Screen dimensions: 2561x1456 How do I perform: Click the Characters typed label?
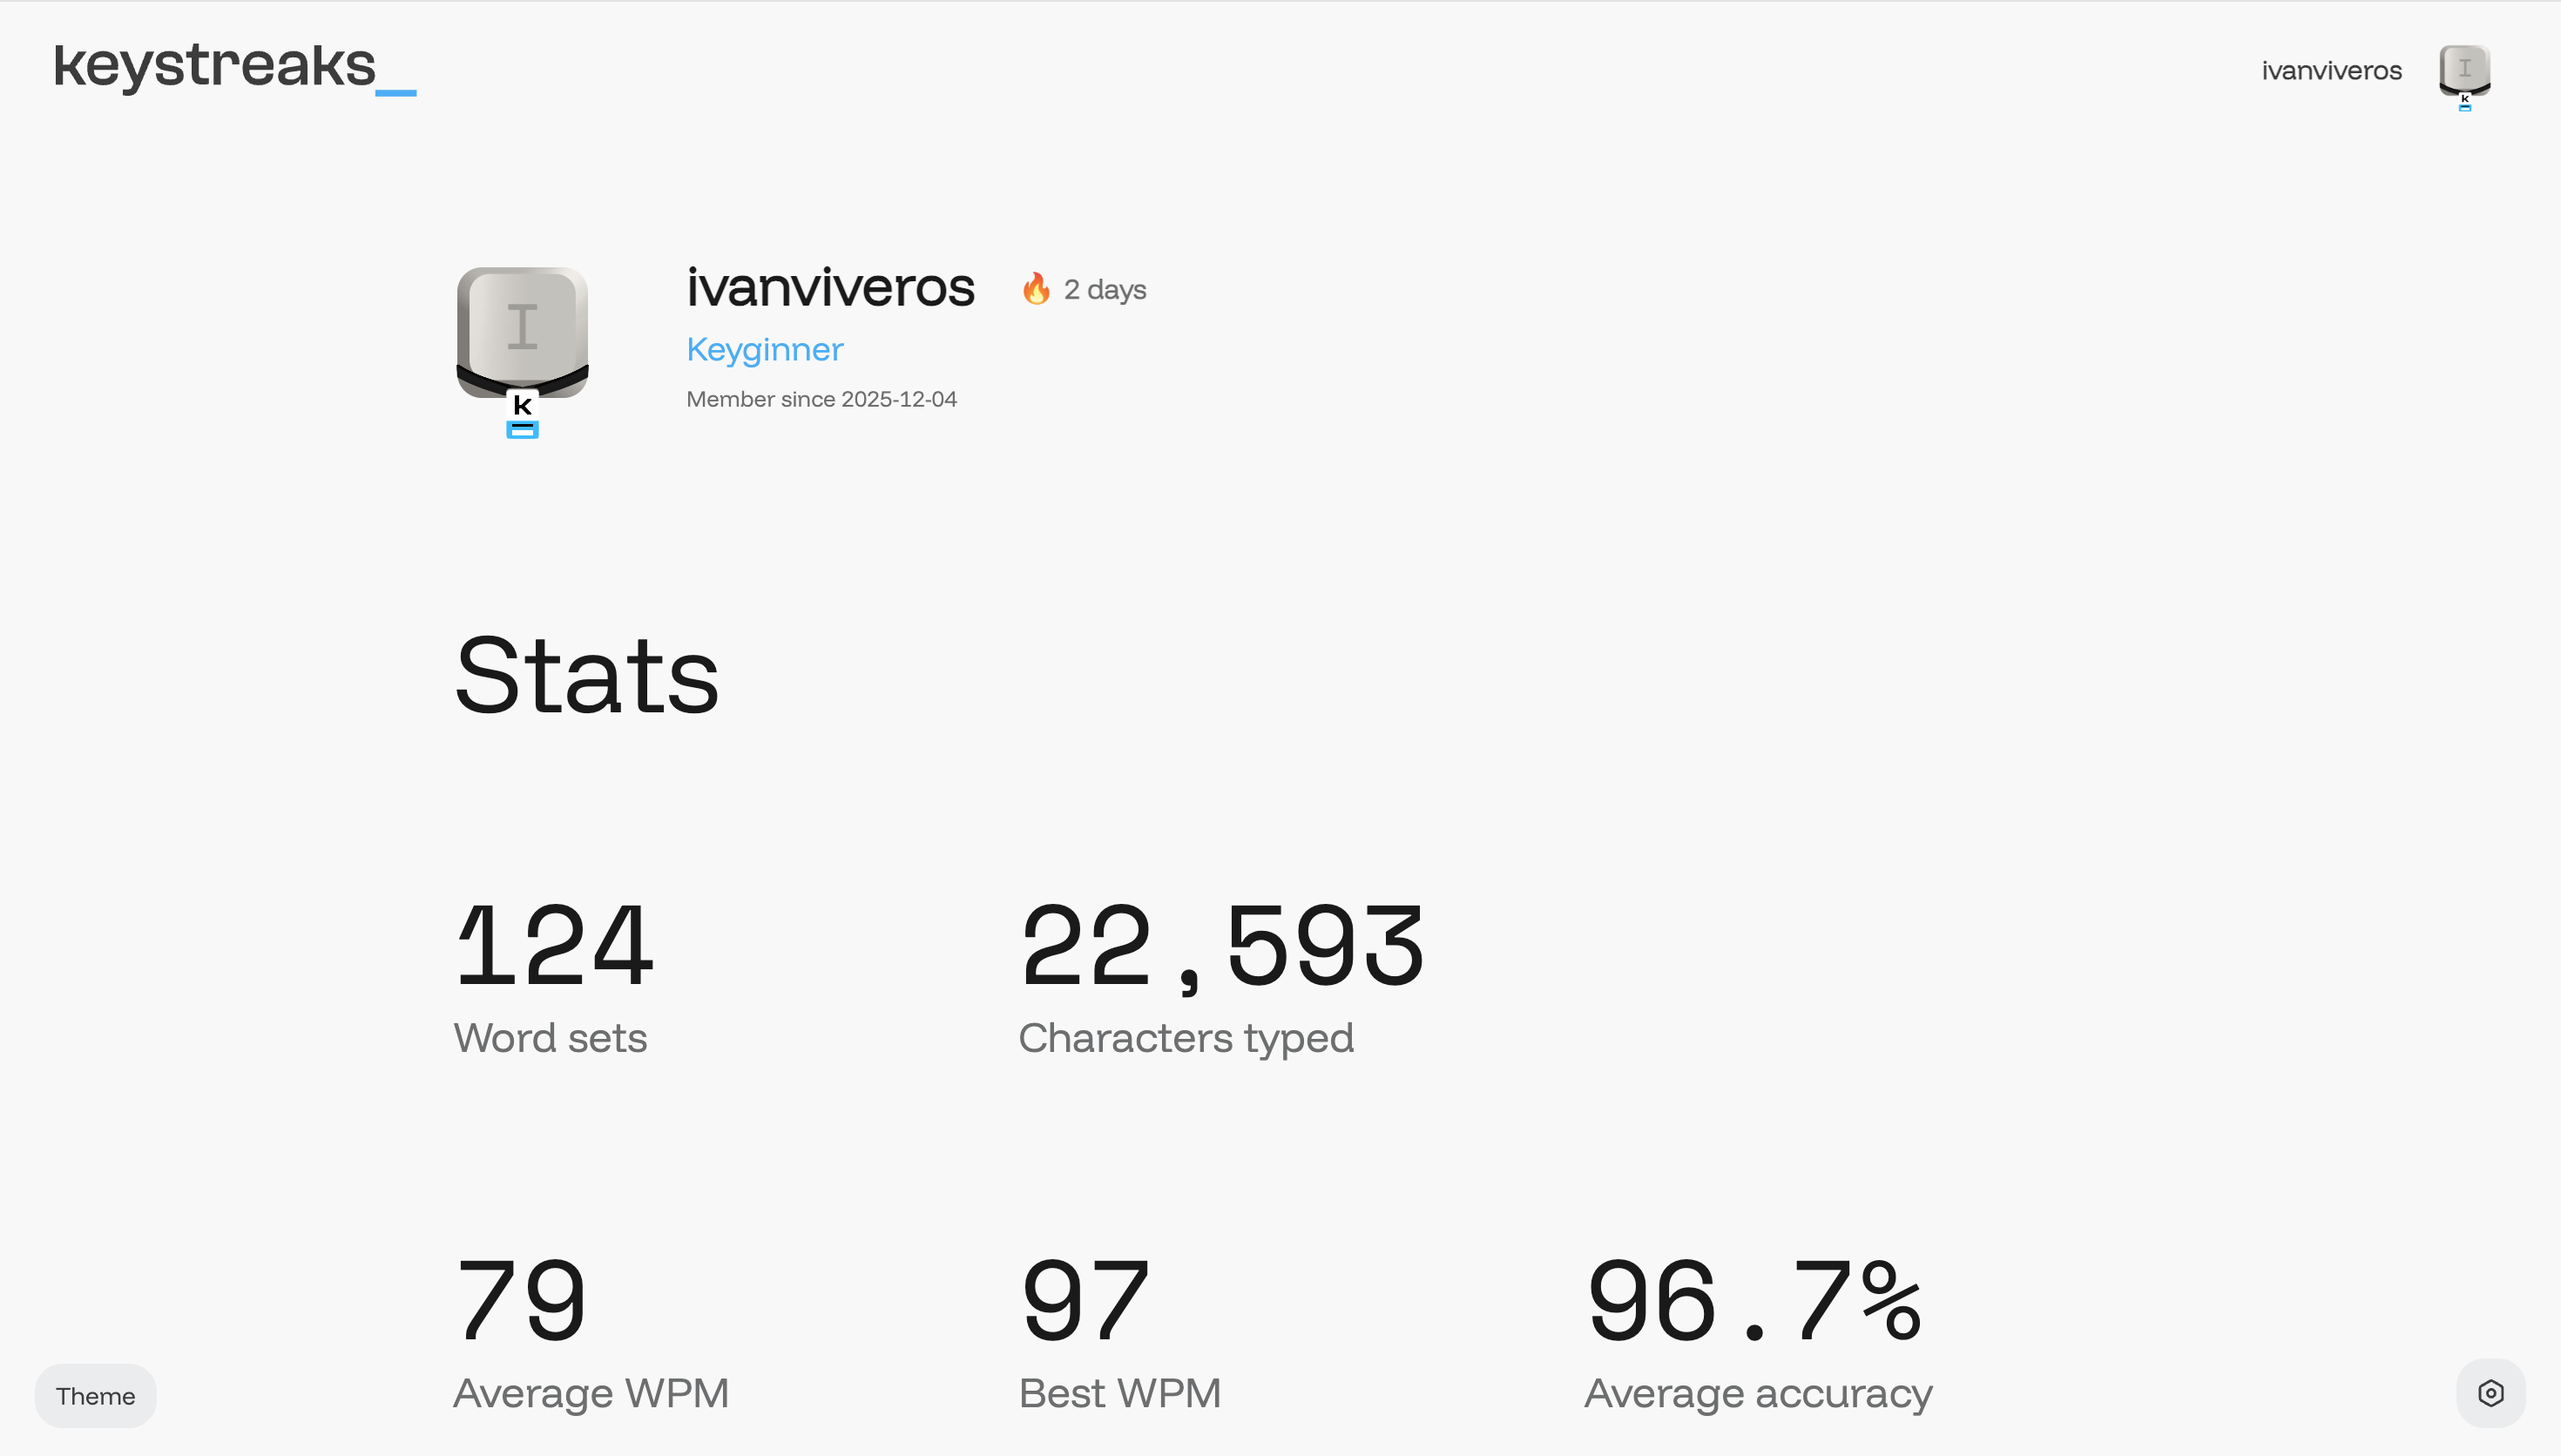[1186, 1038]
